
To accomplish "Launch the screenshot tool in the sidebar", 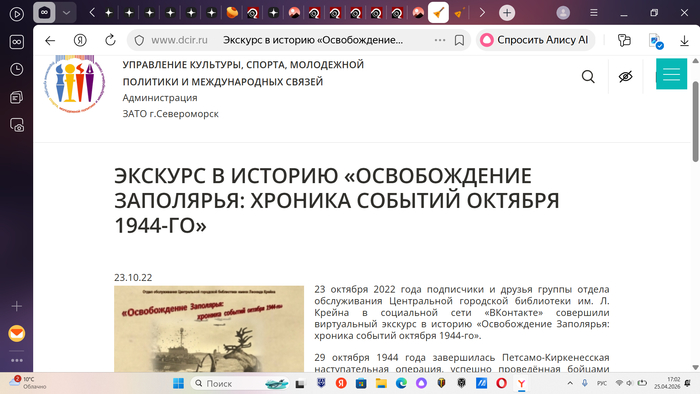I will pyautogui.click(x=17, y=125).
